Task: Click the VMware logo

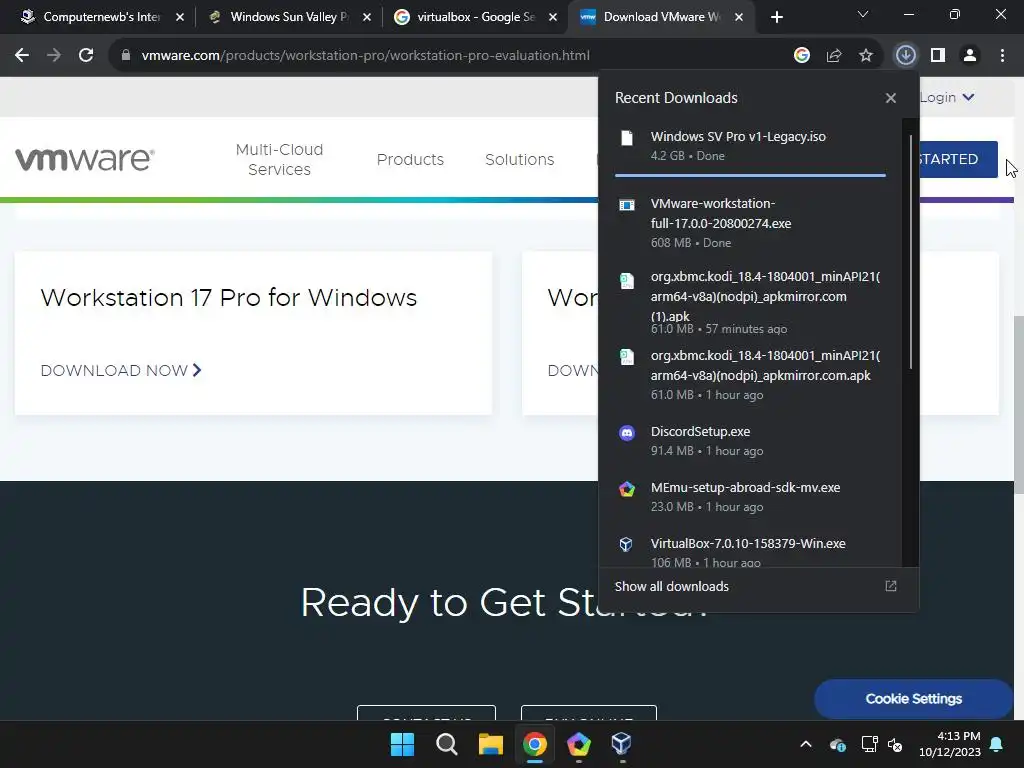Action: 85,159
